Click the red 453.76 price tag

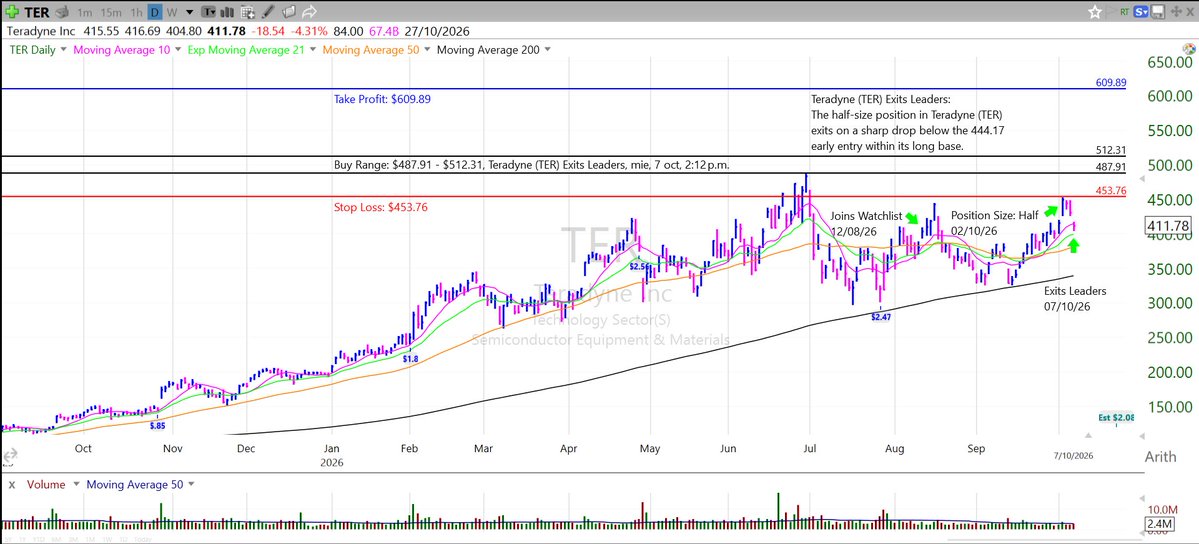tap(1110, 191)
